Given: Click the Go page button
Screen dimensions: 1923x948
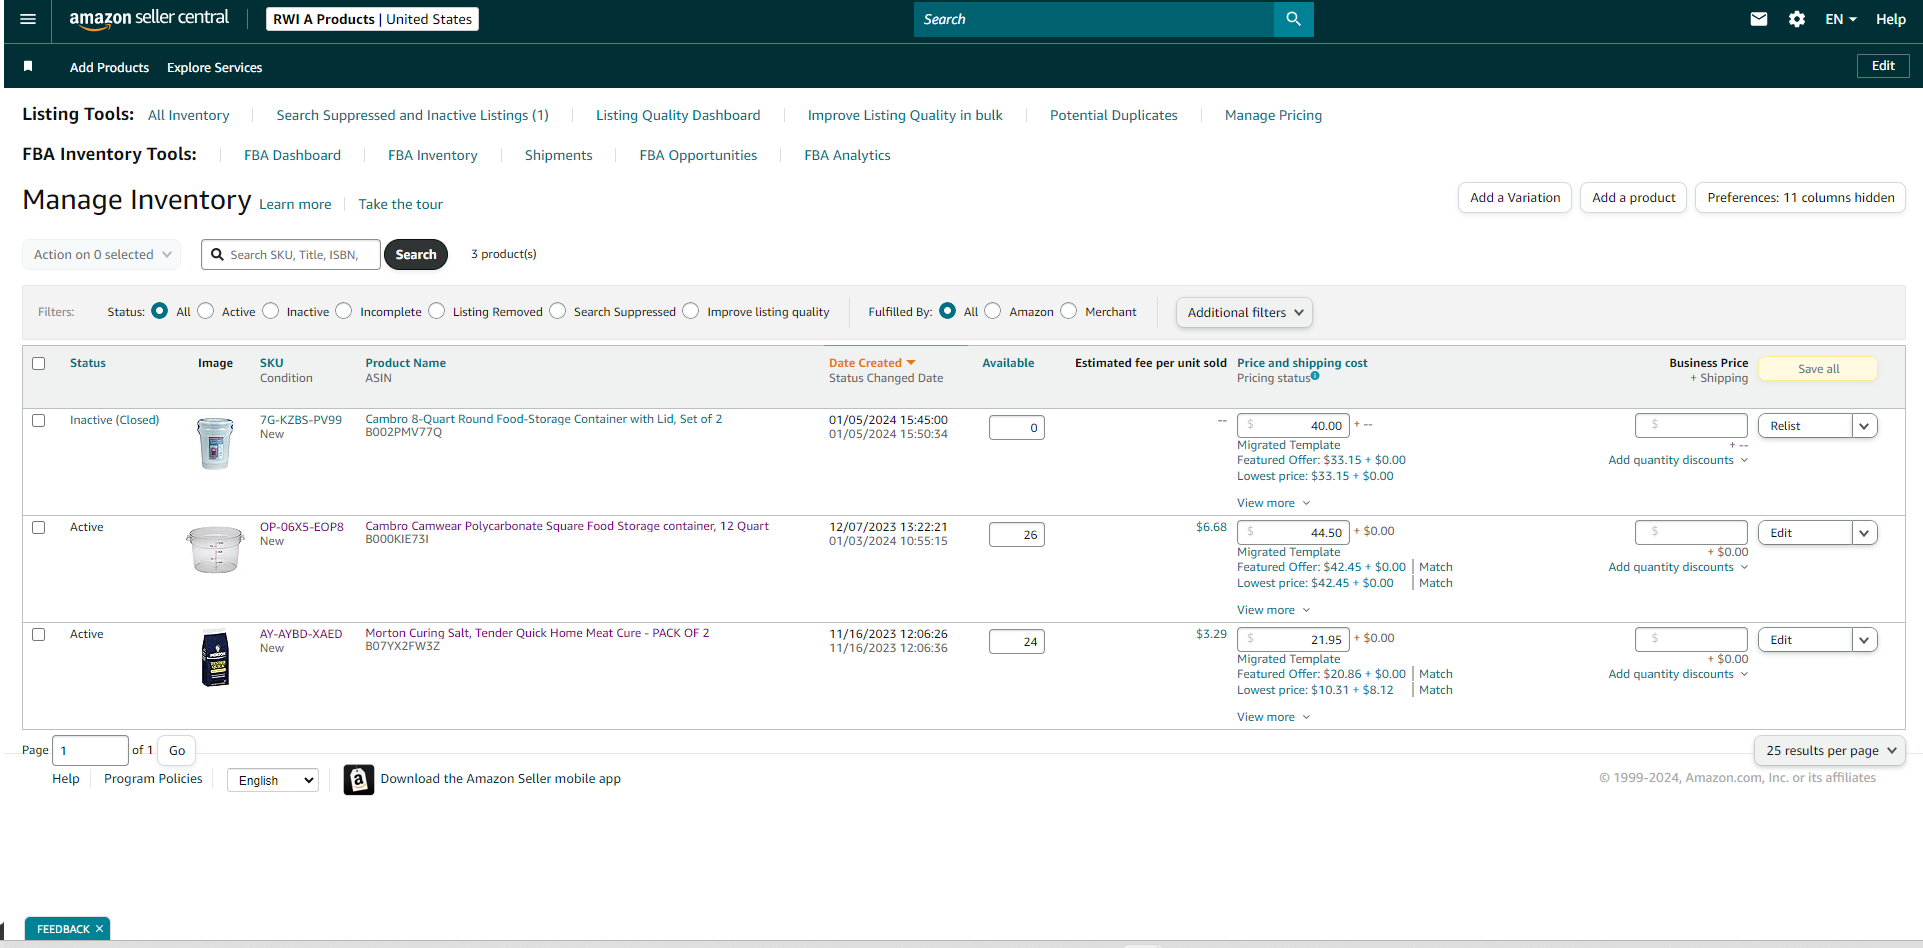Looking at the screenshot, I should (177, 750).
